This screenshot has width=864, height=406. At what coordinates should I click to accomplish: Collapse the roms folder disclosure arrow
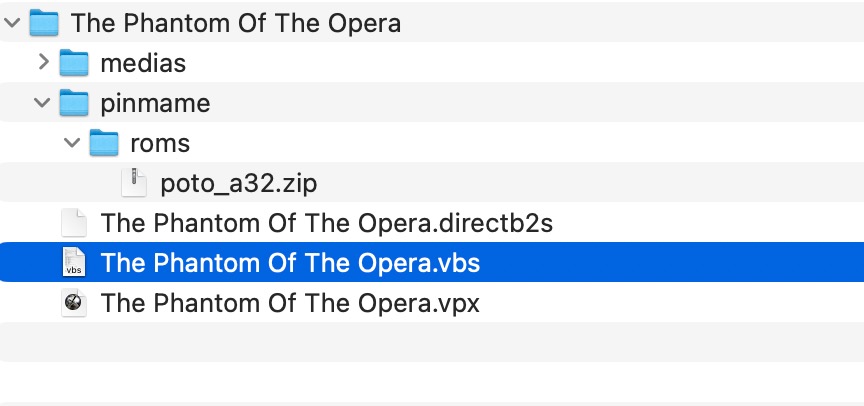(x=73, y=143)
